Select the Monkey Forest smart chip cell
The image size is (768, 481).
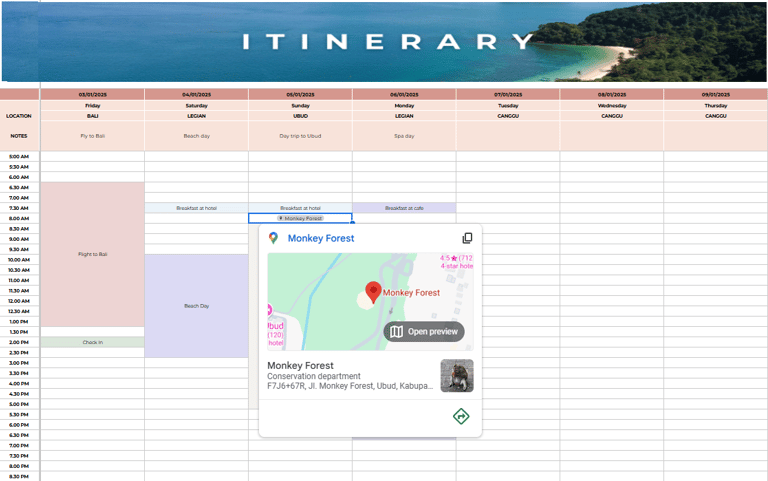pyautogui.click(x=300, y=218)
